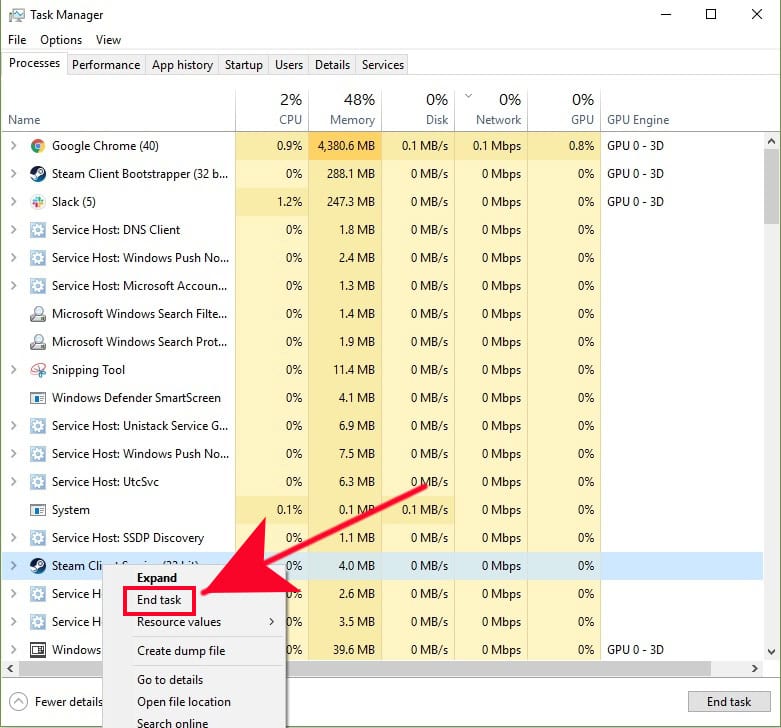Sort by the Disk column header

pos(418,110)
